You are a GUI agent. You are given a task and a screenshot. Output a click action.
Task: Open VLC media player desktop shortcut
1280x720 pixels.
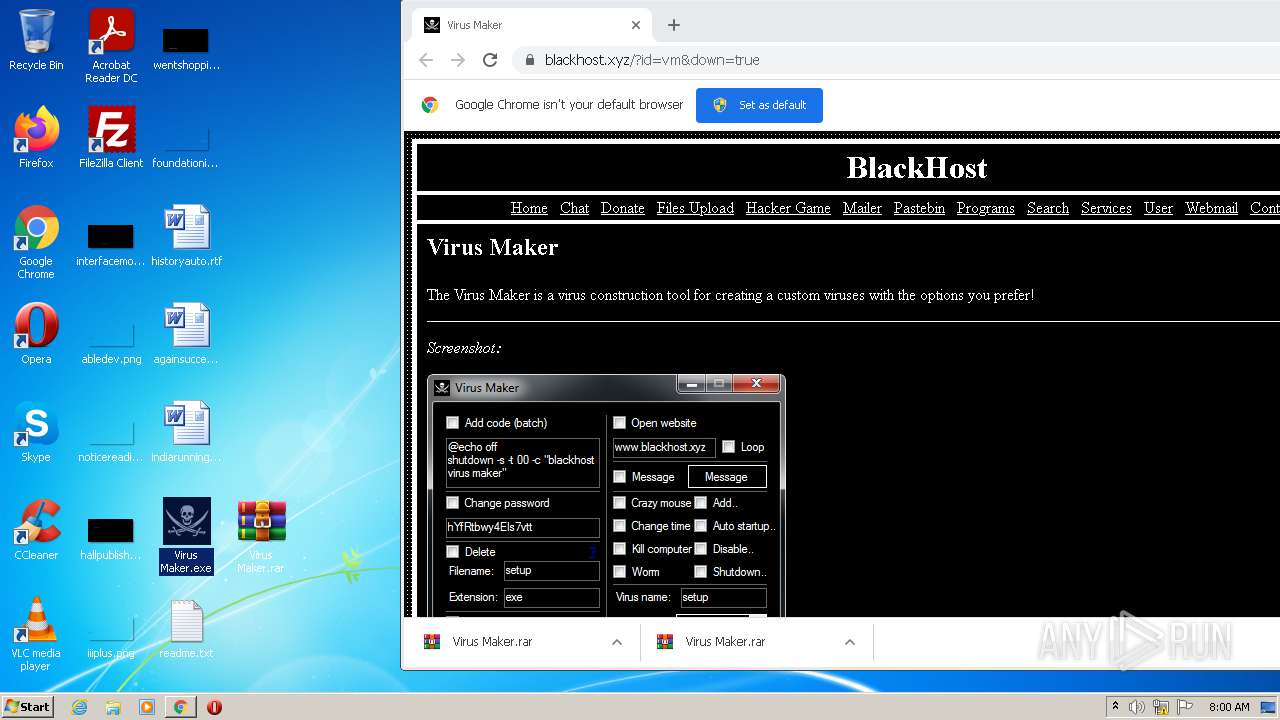pos(36,634)
